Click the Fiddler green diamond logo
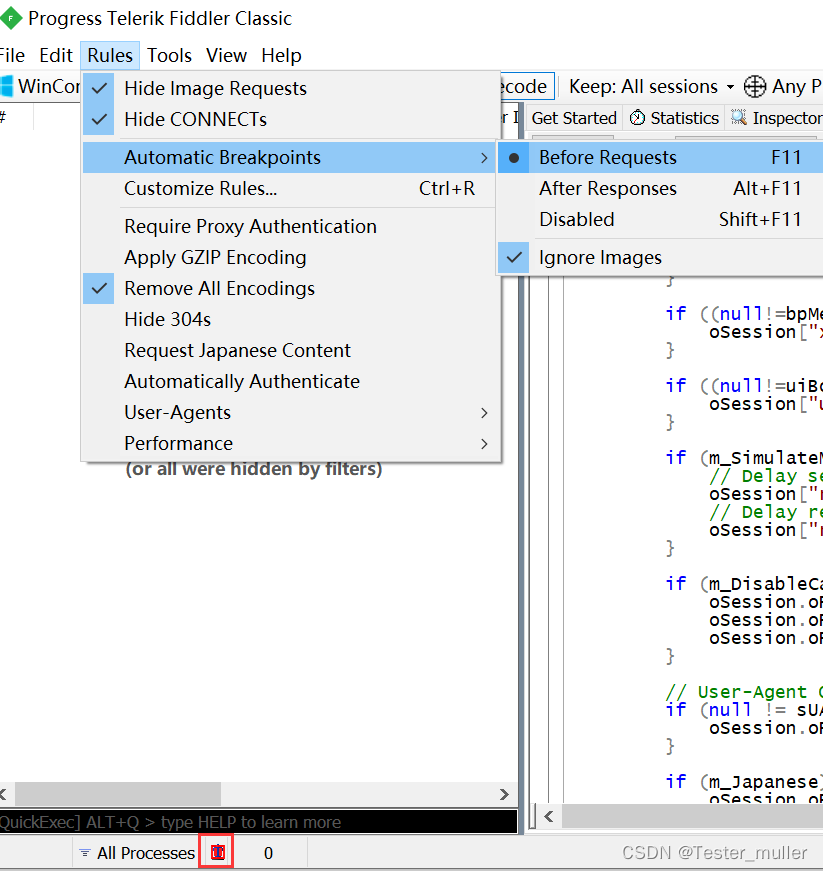 [x=10, y=18]
